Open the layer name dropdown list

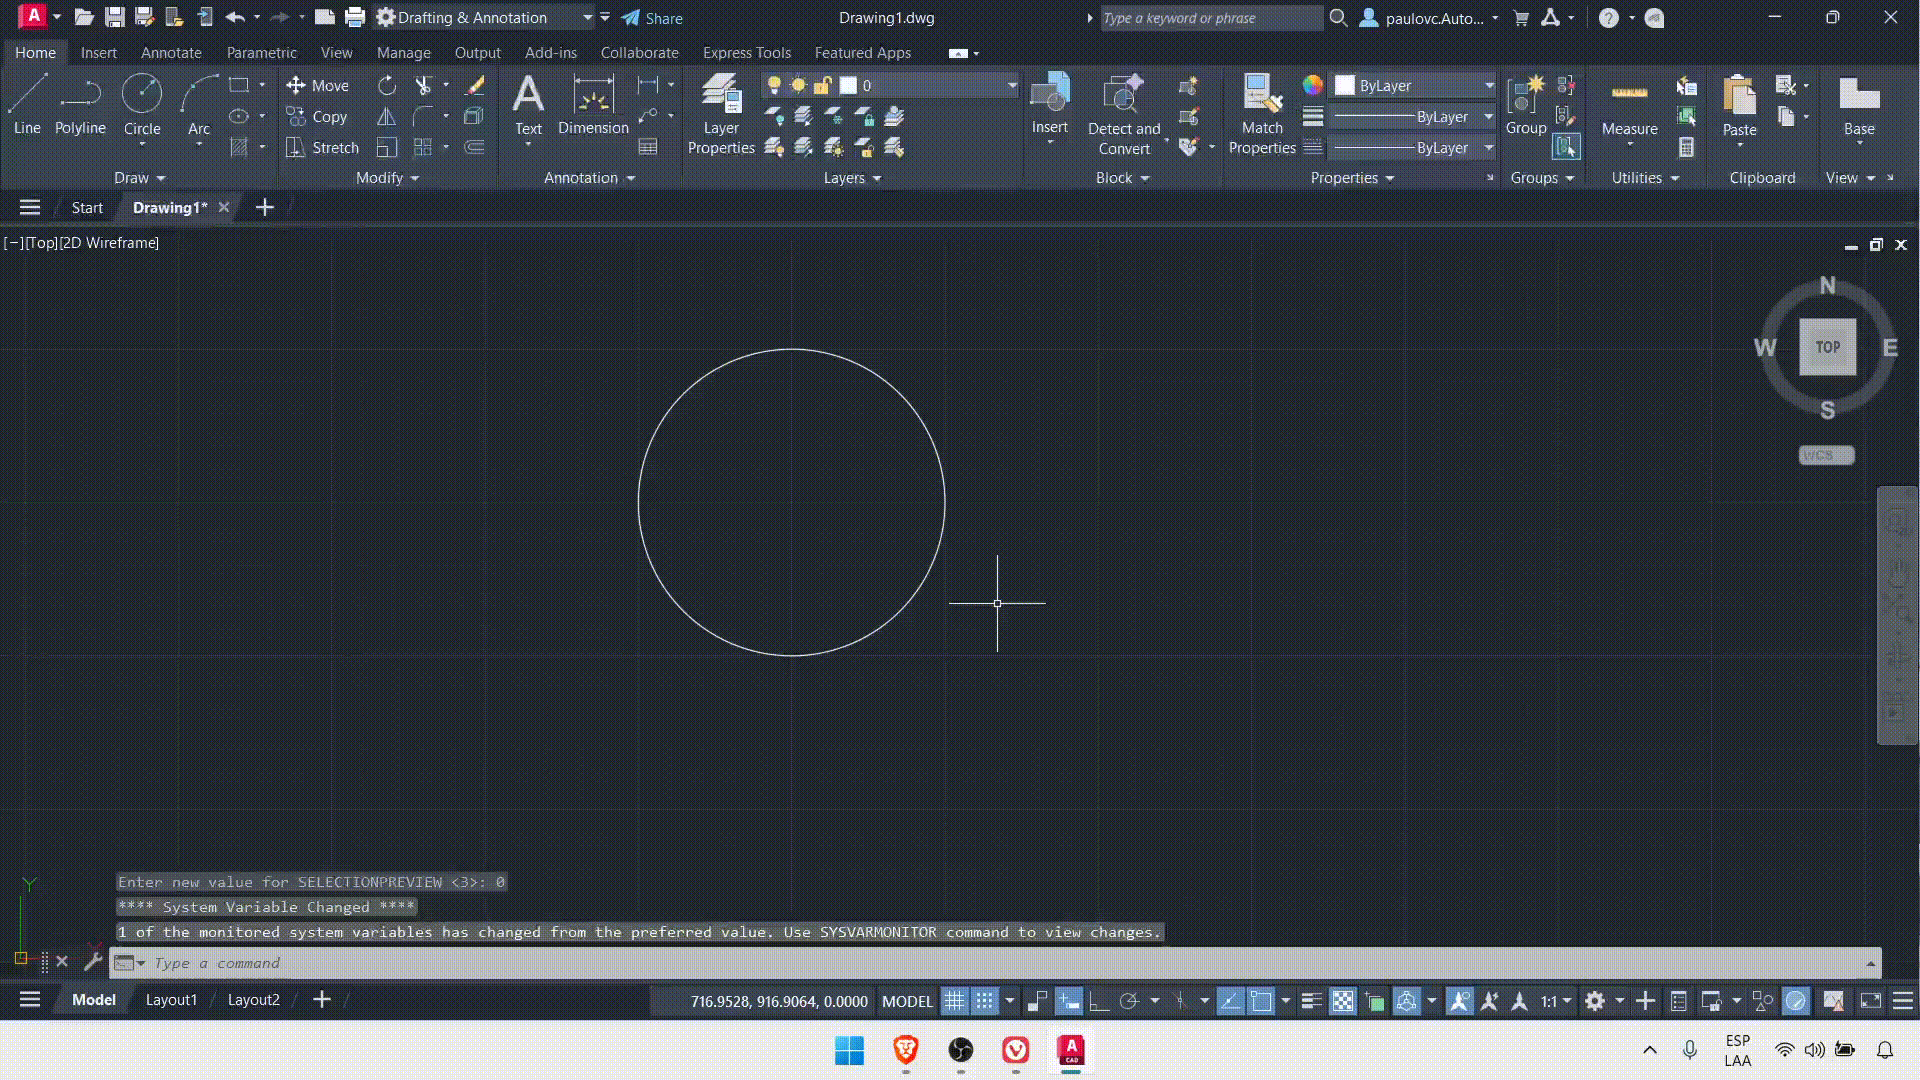[x=1012, y=85]
